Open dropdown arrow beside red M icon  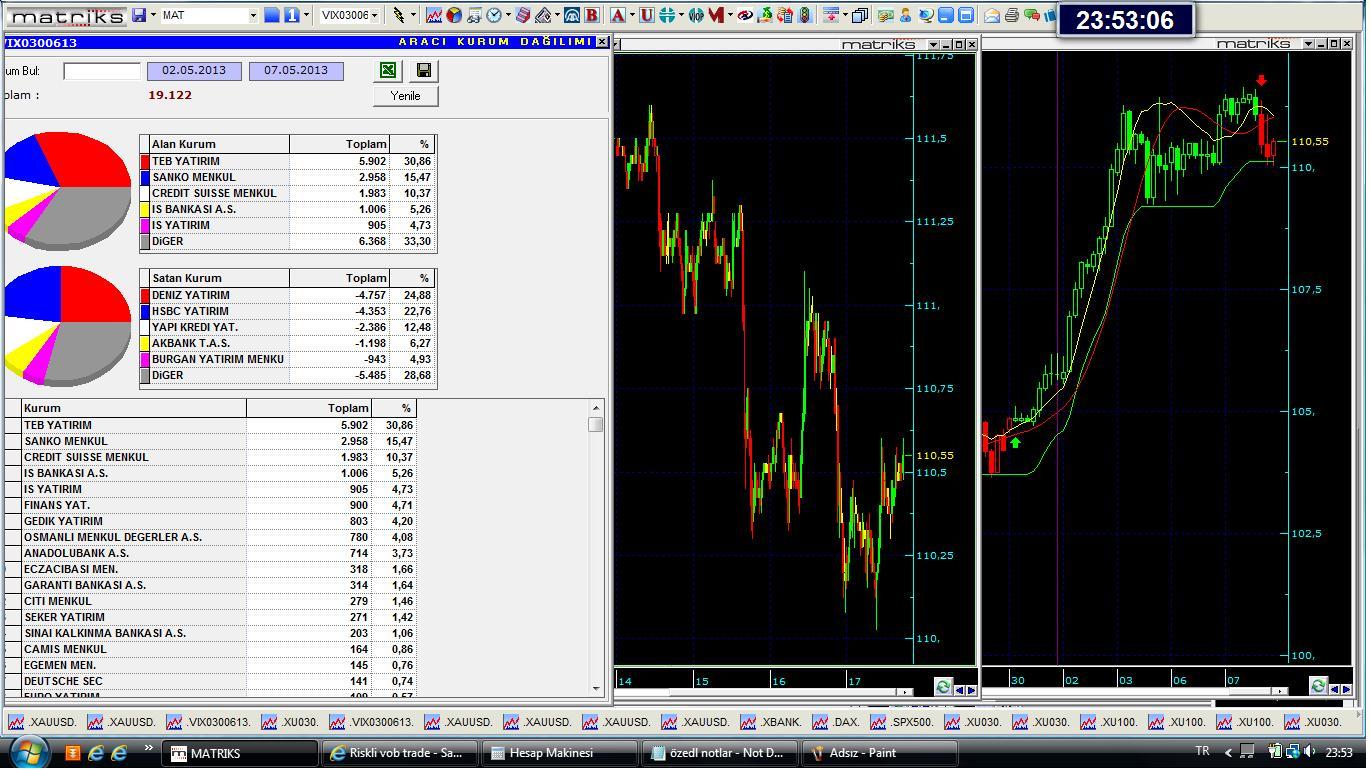pos(730,15)
